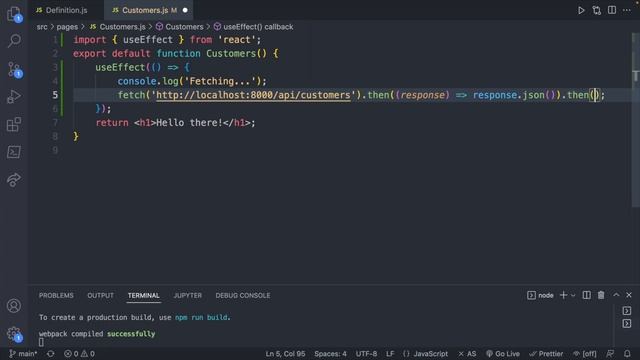Click the src breadcrumb segment
The height and width of the screenshot is (360, 640).
pyautogui.click(x=42, y=27)
